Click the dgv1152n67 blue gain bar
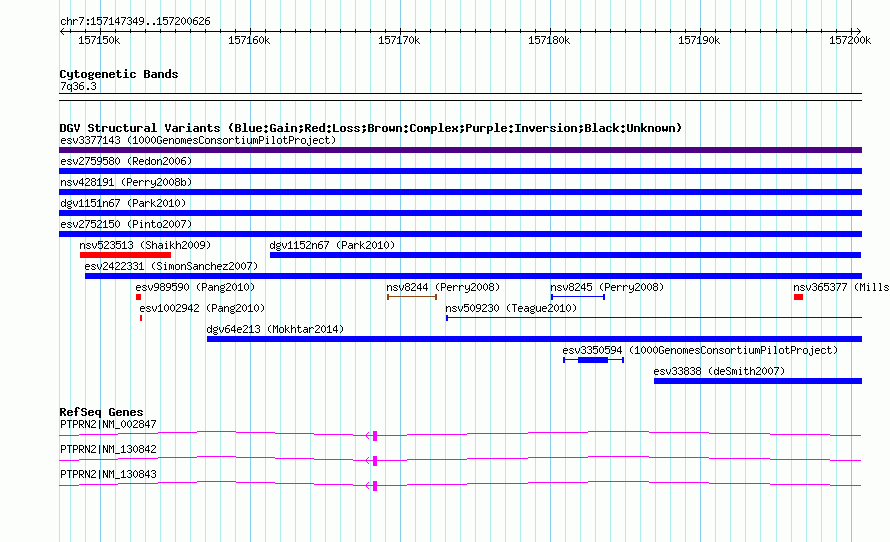890x542 pixels. [x=566, y=255]
